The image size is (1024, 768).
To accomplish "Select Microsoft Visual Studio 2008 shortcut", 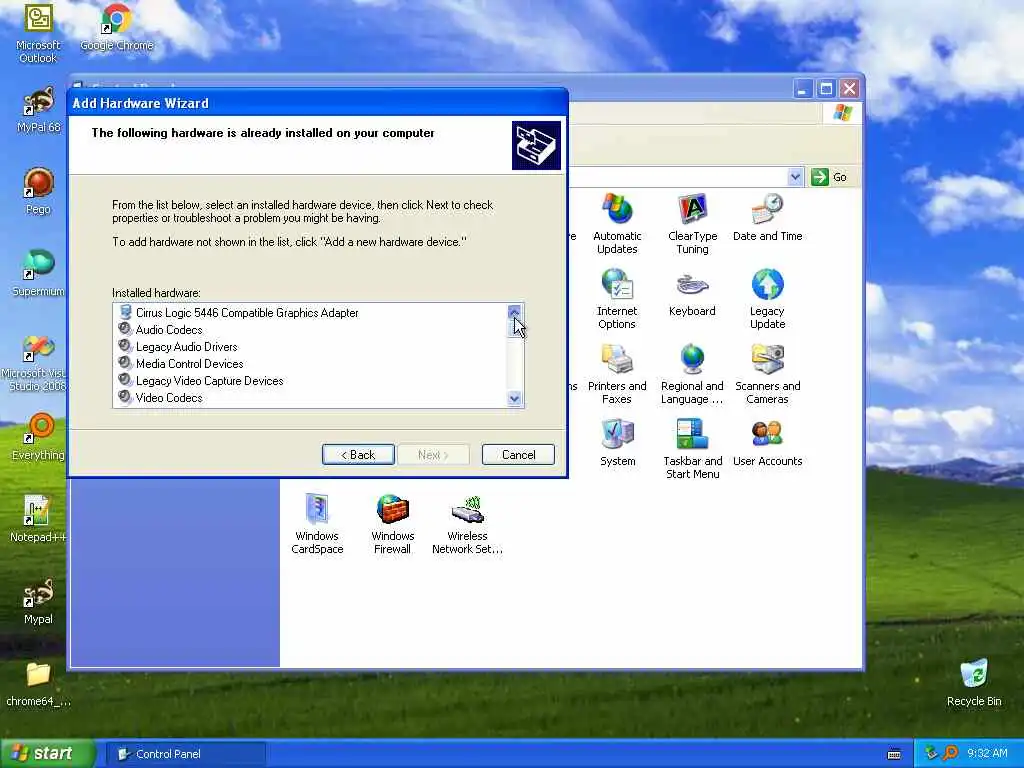I will click(x=37, y=363).
